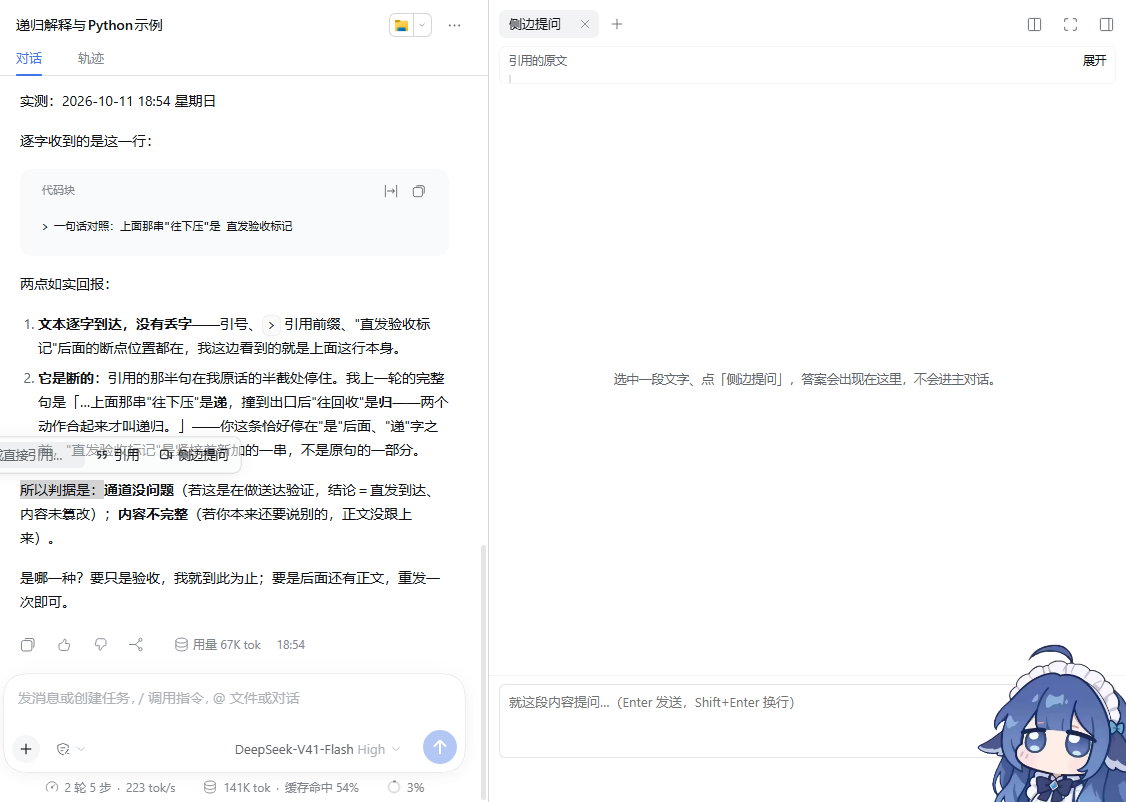Send the message with the blue arrow

tap(439, 747)
